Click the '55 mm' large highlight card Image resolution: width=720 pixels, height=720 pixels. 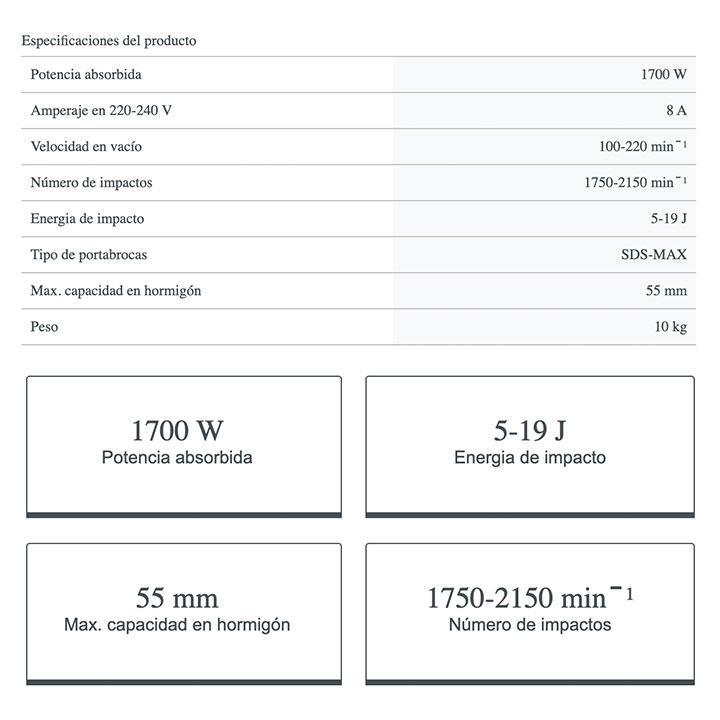[184, 612]
